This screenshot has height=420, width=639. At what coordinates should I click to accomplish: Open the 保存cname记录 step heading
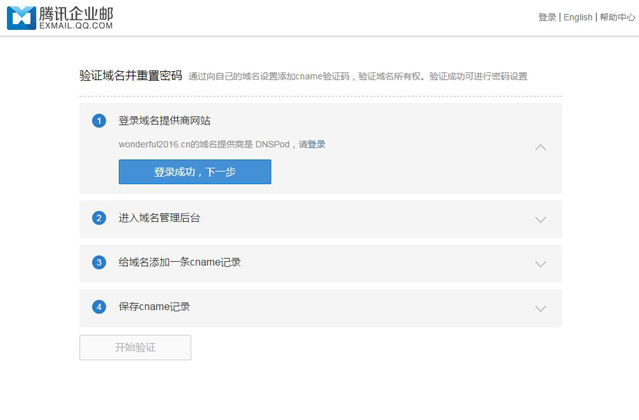[x=154, y=307]
